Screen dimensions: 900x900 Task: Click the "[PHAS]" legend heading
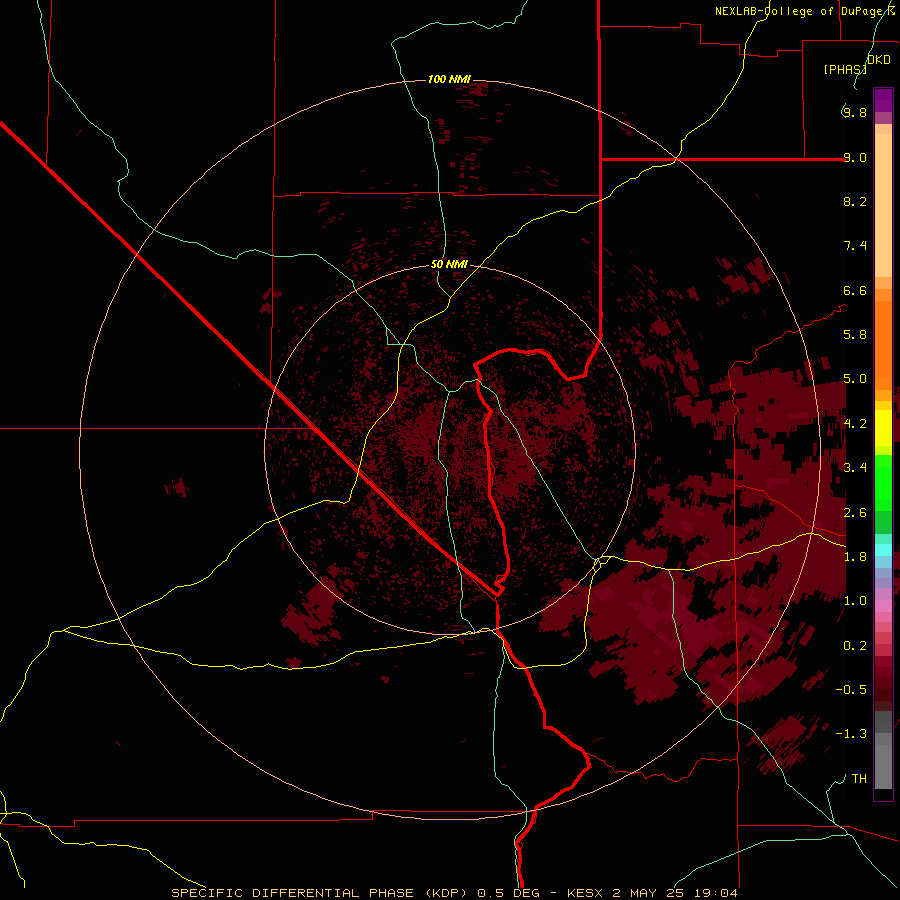coord(845,69)
